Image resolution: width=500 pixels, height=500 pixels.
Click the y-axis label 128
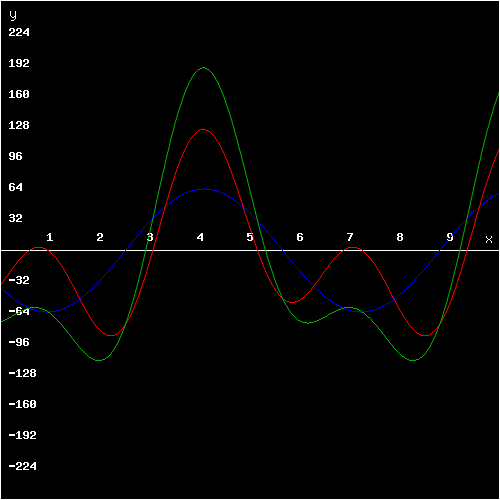[x=19, y=125]
